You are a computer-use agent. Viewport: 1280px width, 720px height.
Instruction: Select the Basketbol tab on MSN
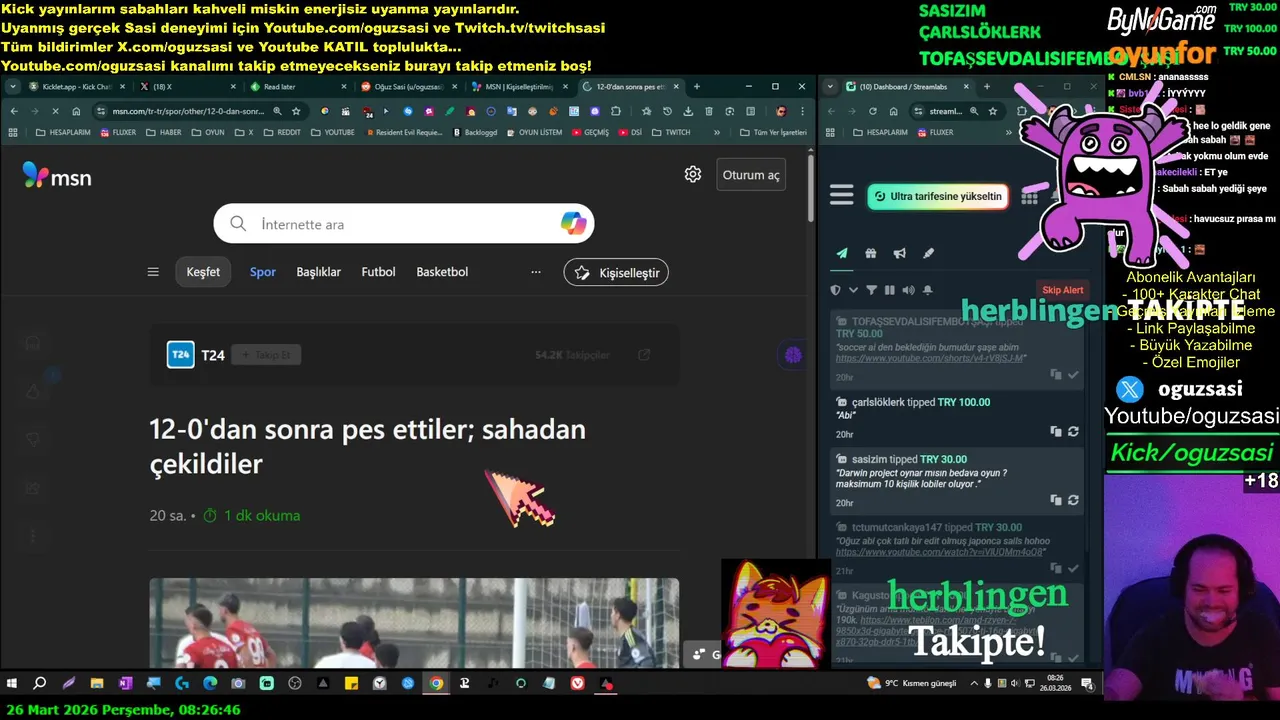tap(442, 272)
